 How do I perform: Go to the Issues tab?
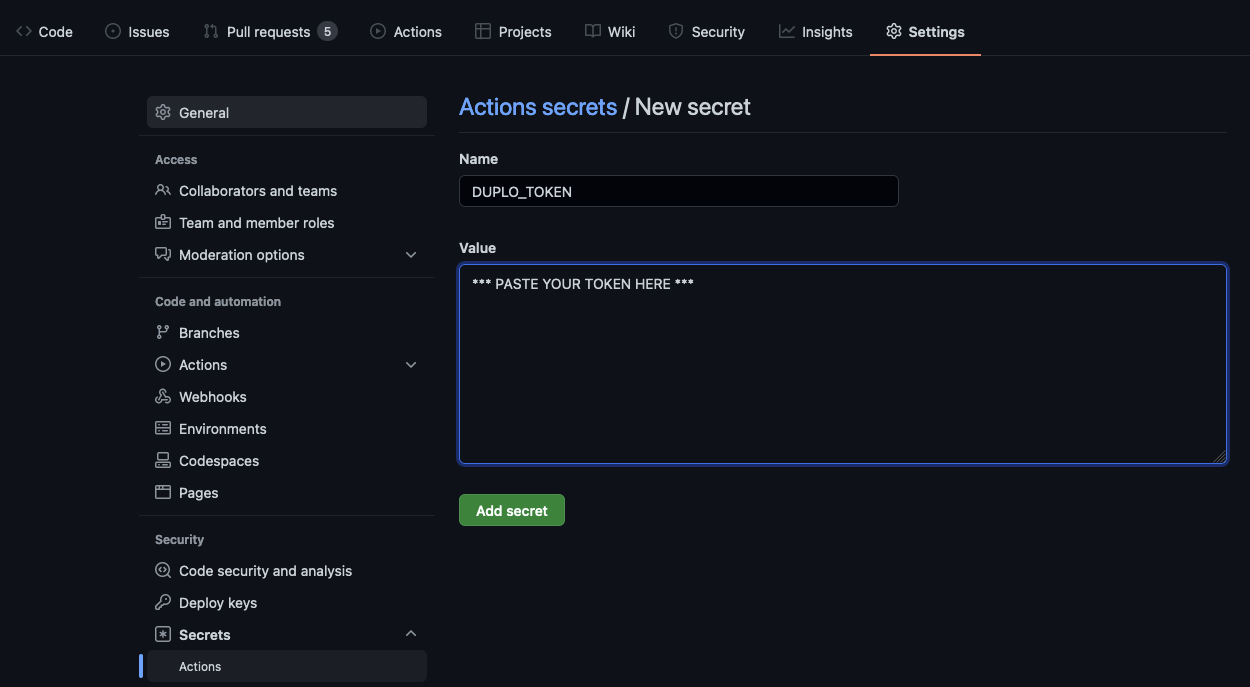click(138, 32)
